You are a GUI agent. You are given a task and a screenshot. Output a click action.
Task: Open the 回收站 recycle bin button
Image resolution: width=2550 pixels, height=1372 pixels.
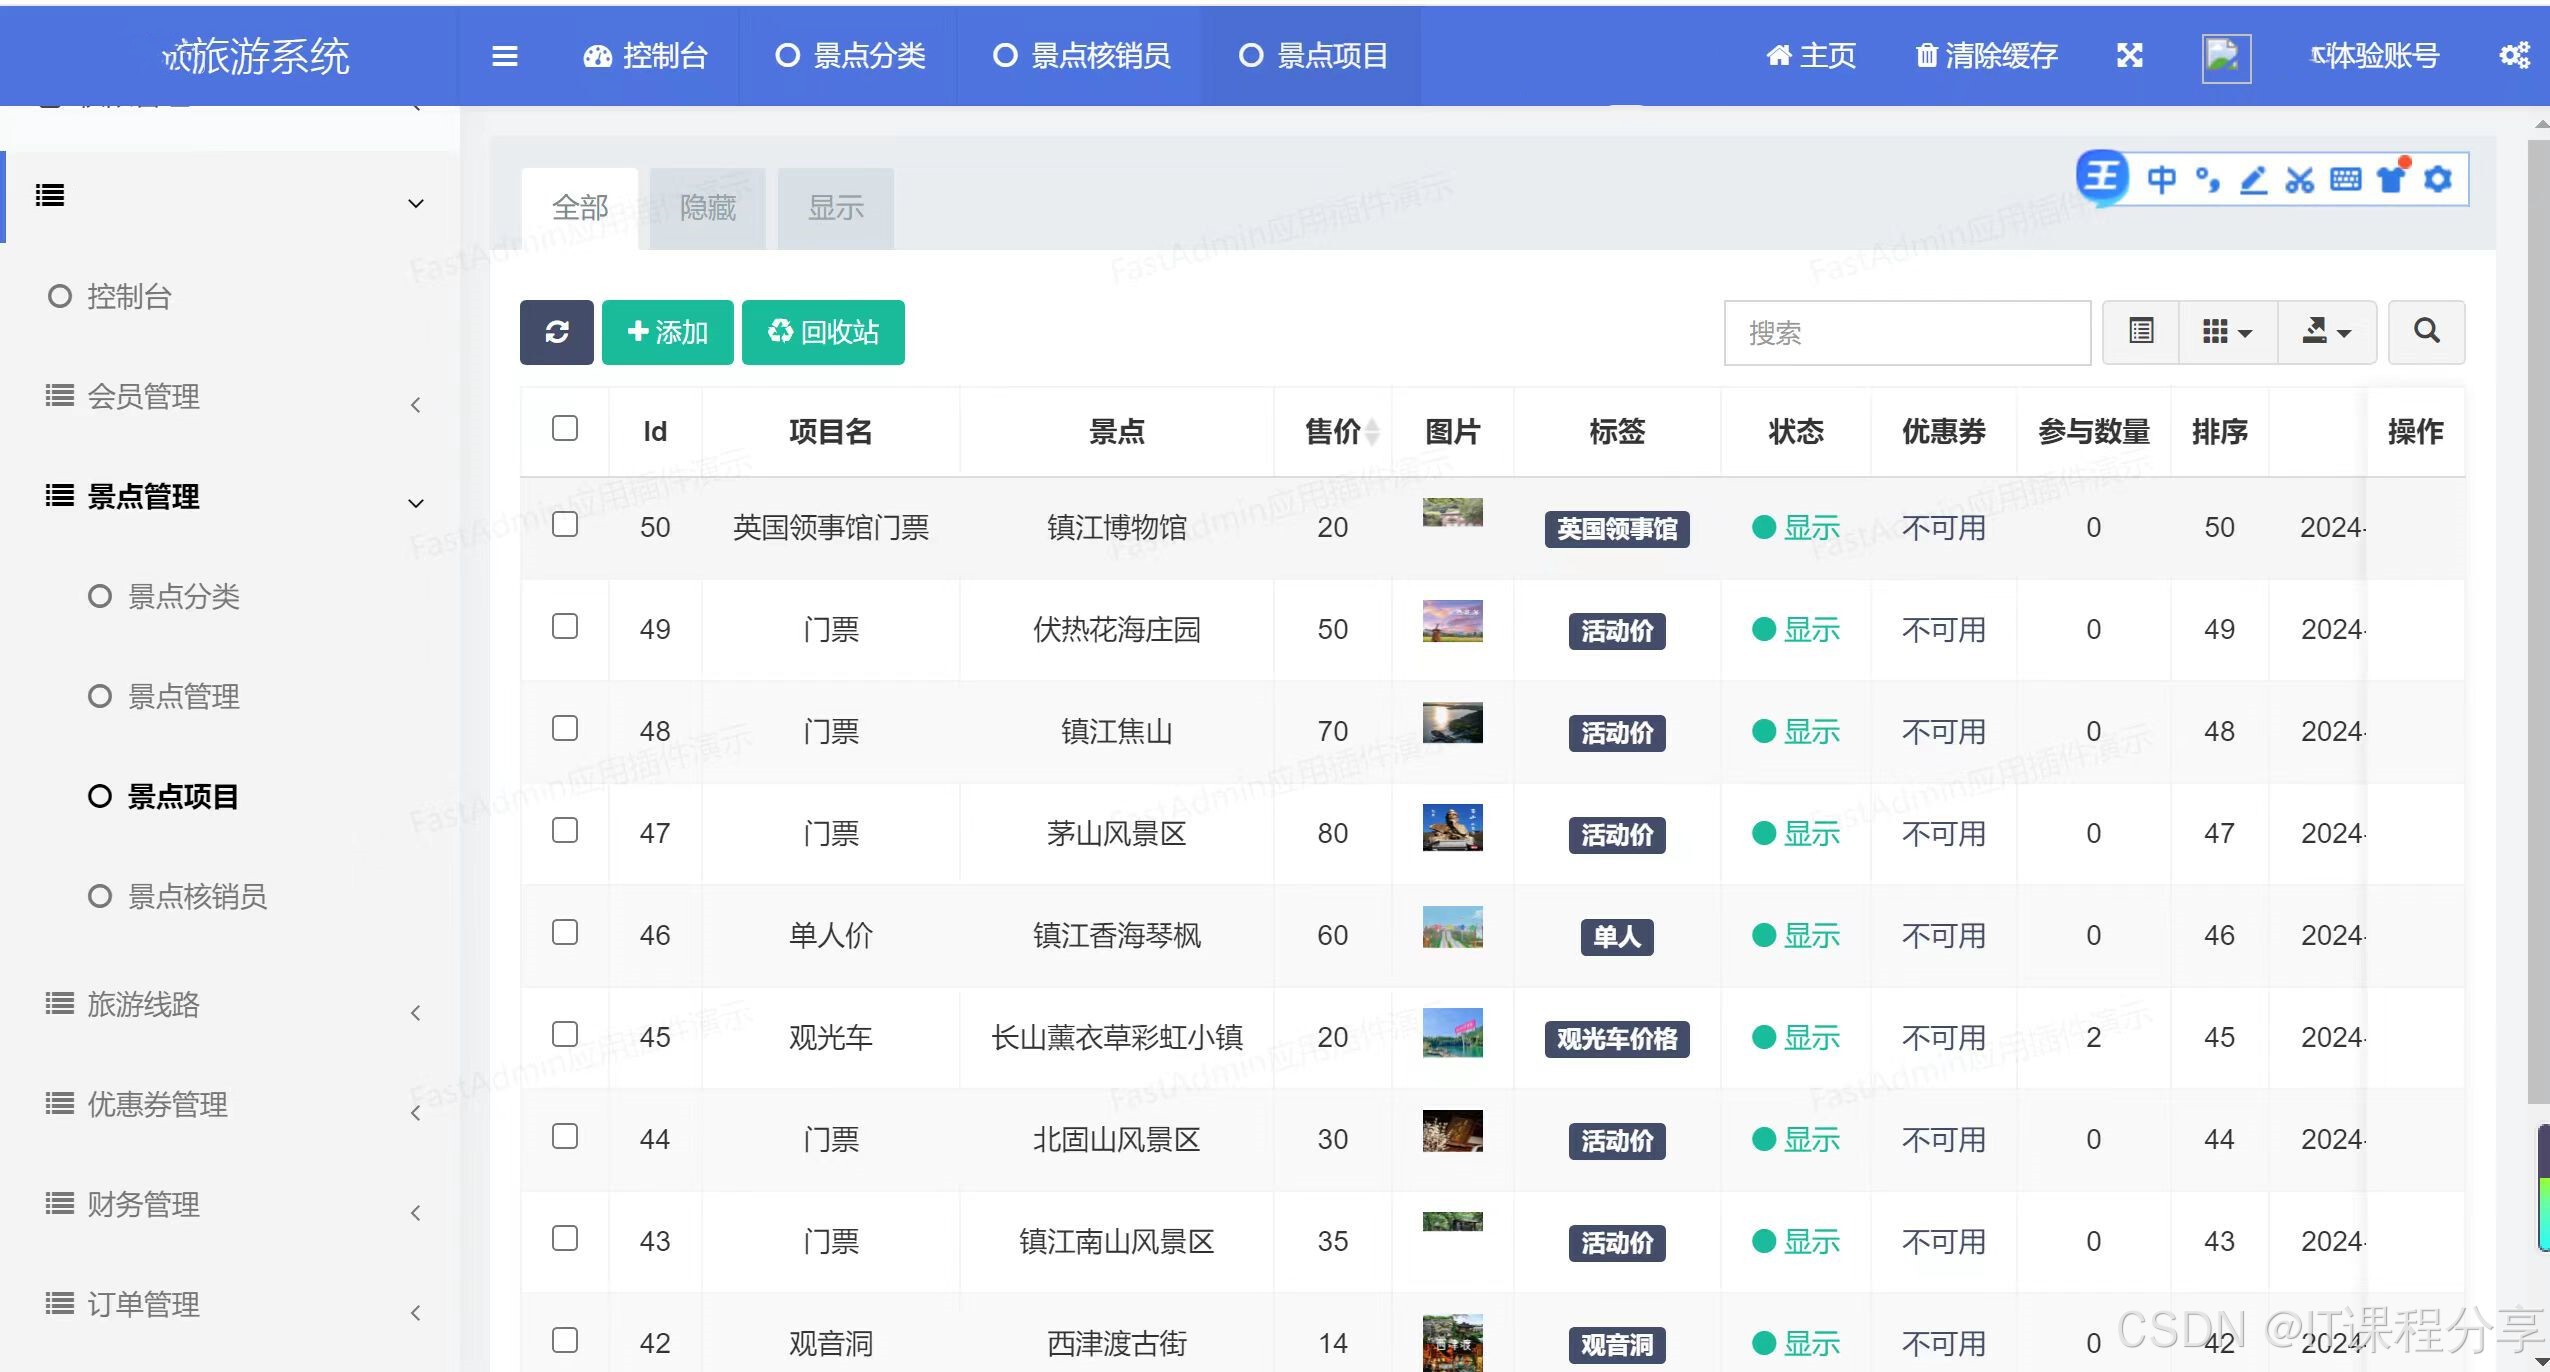823,332
